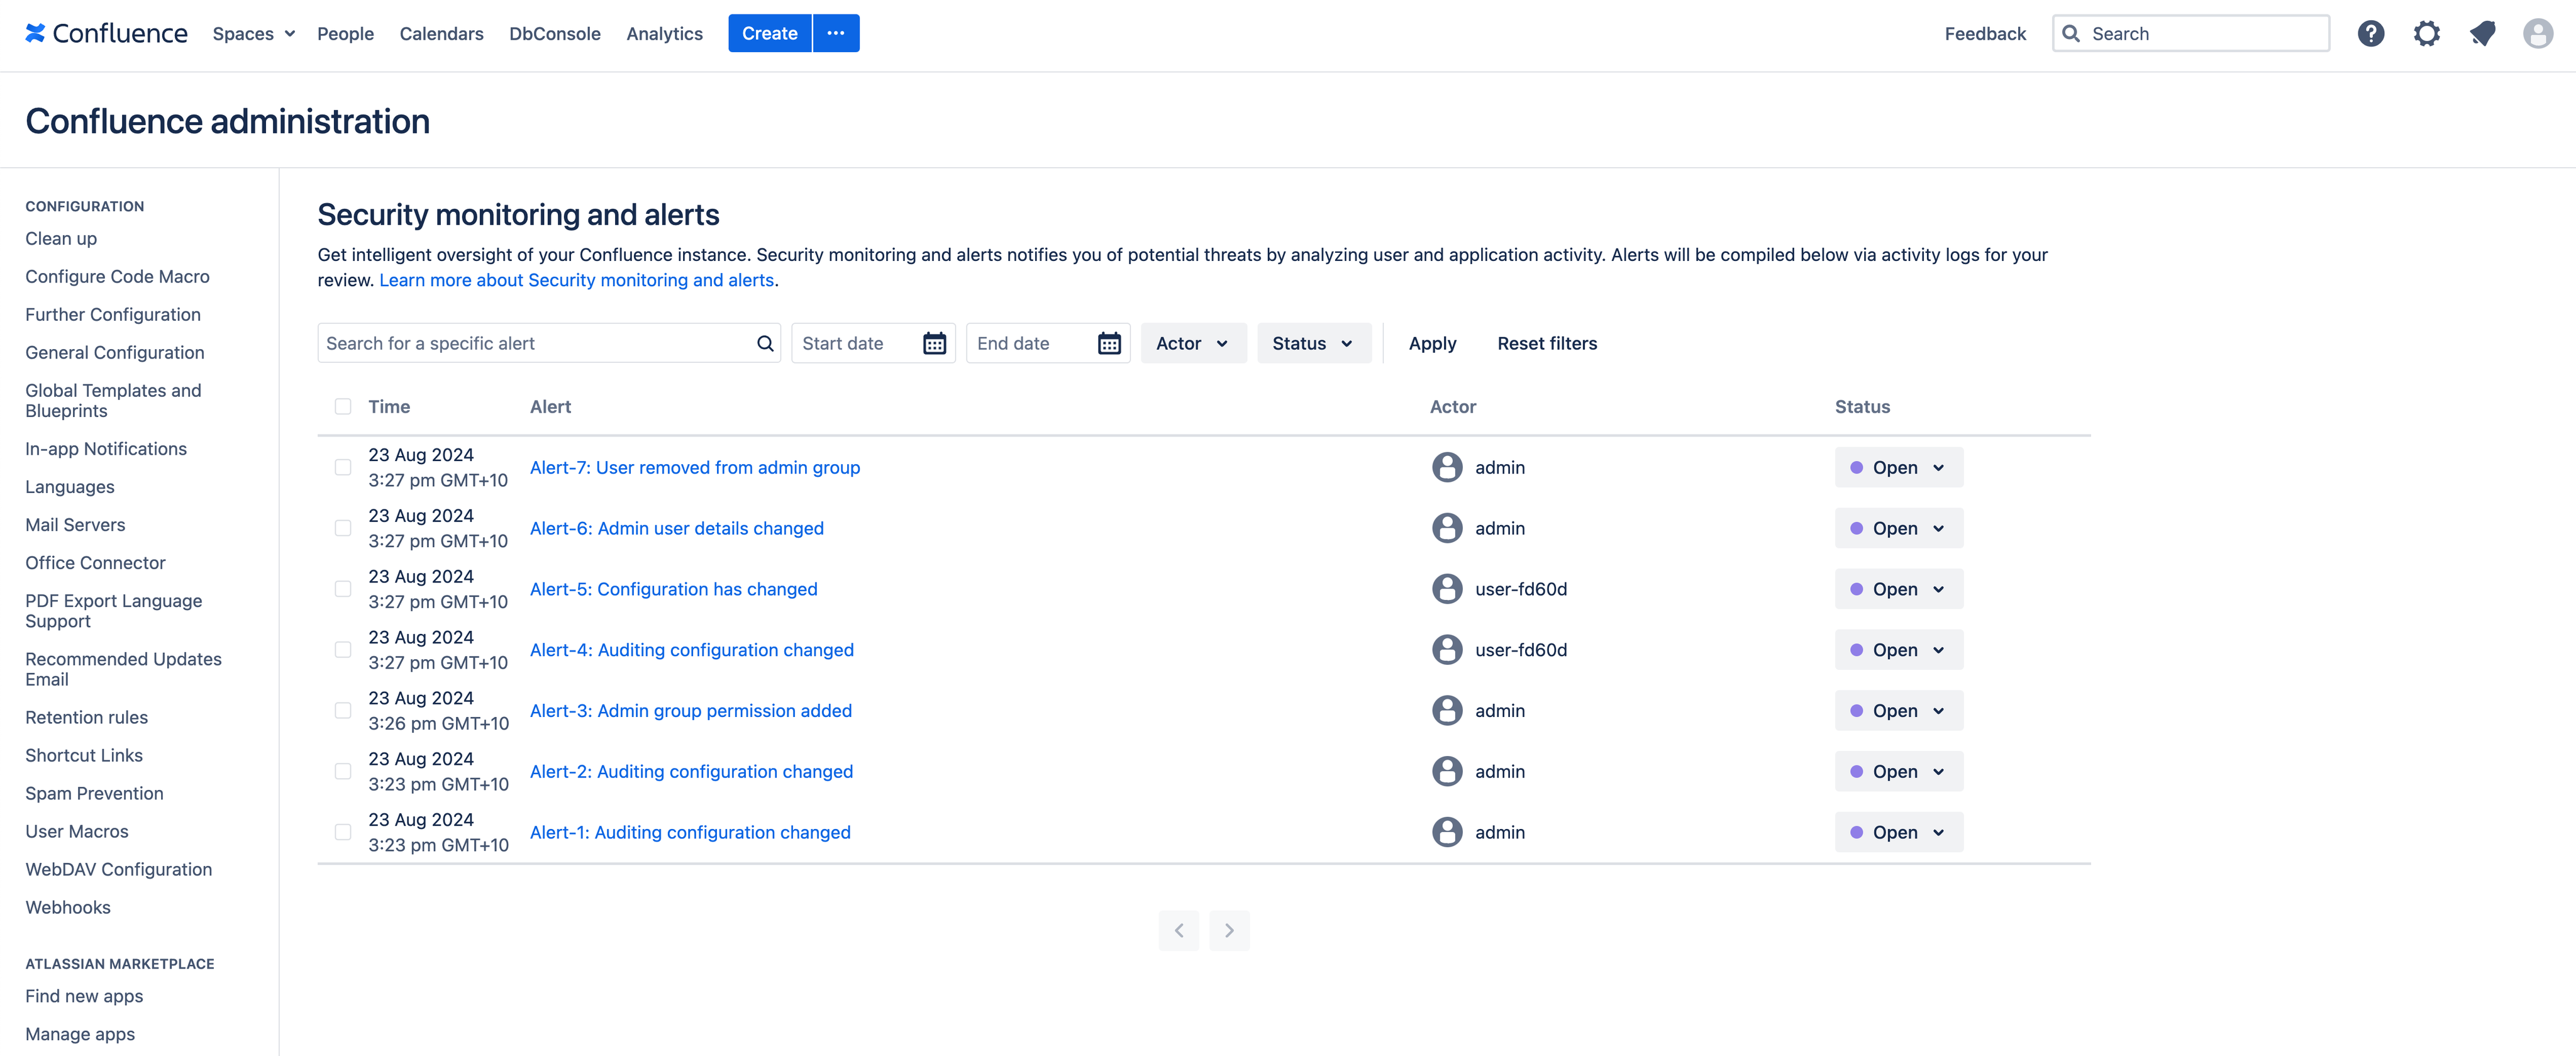Click the Confluence logo
Screen dimensions: 2576x1056
106,33
